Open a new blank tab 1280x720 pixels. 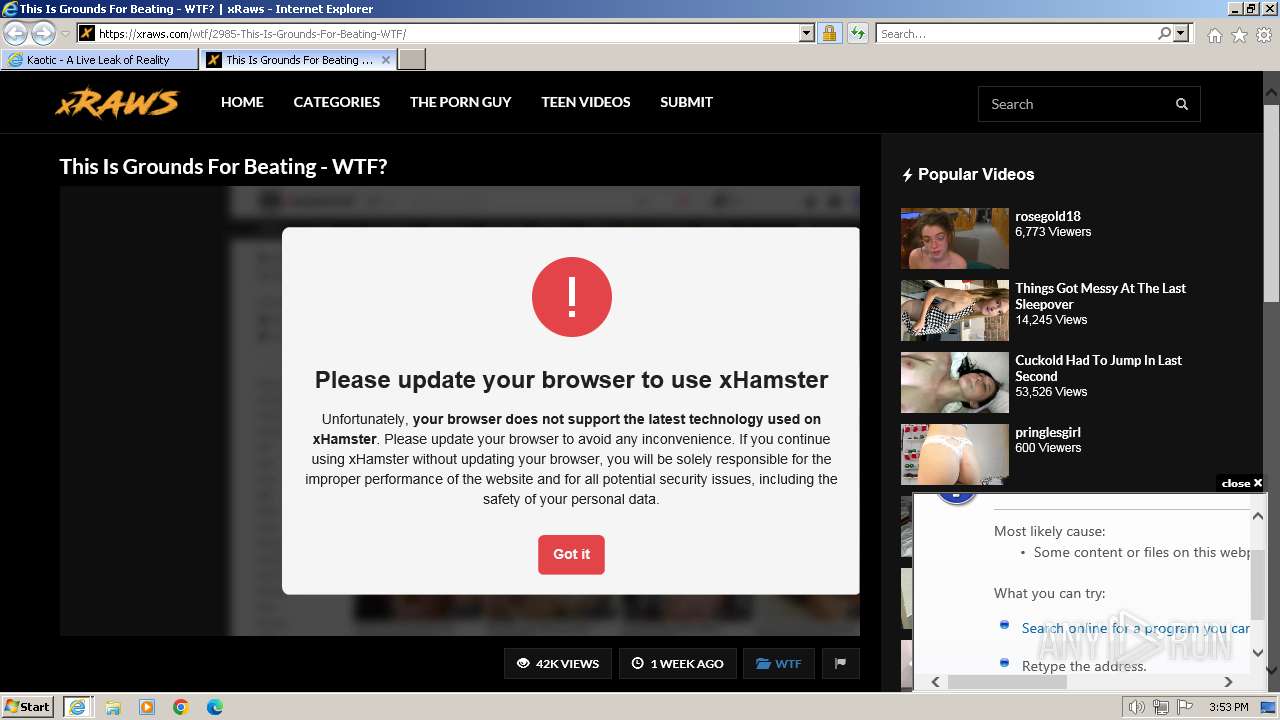tap(412, 60)
